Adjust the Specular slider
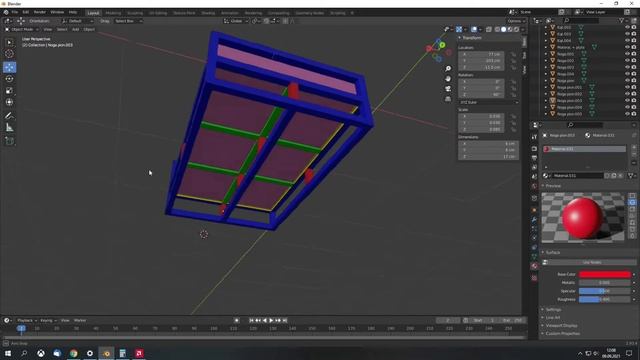This screenshot has height=360, width=640. coord(604,291)
